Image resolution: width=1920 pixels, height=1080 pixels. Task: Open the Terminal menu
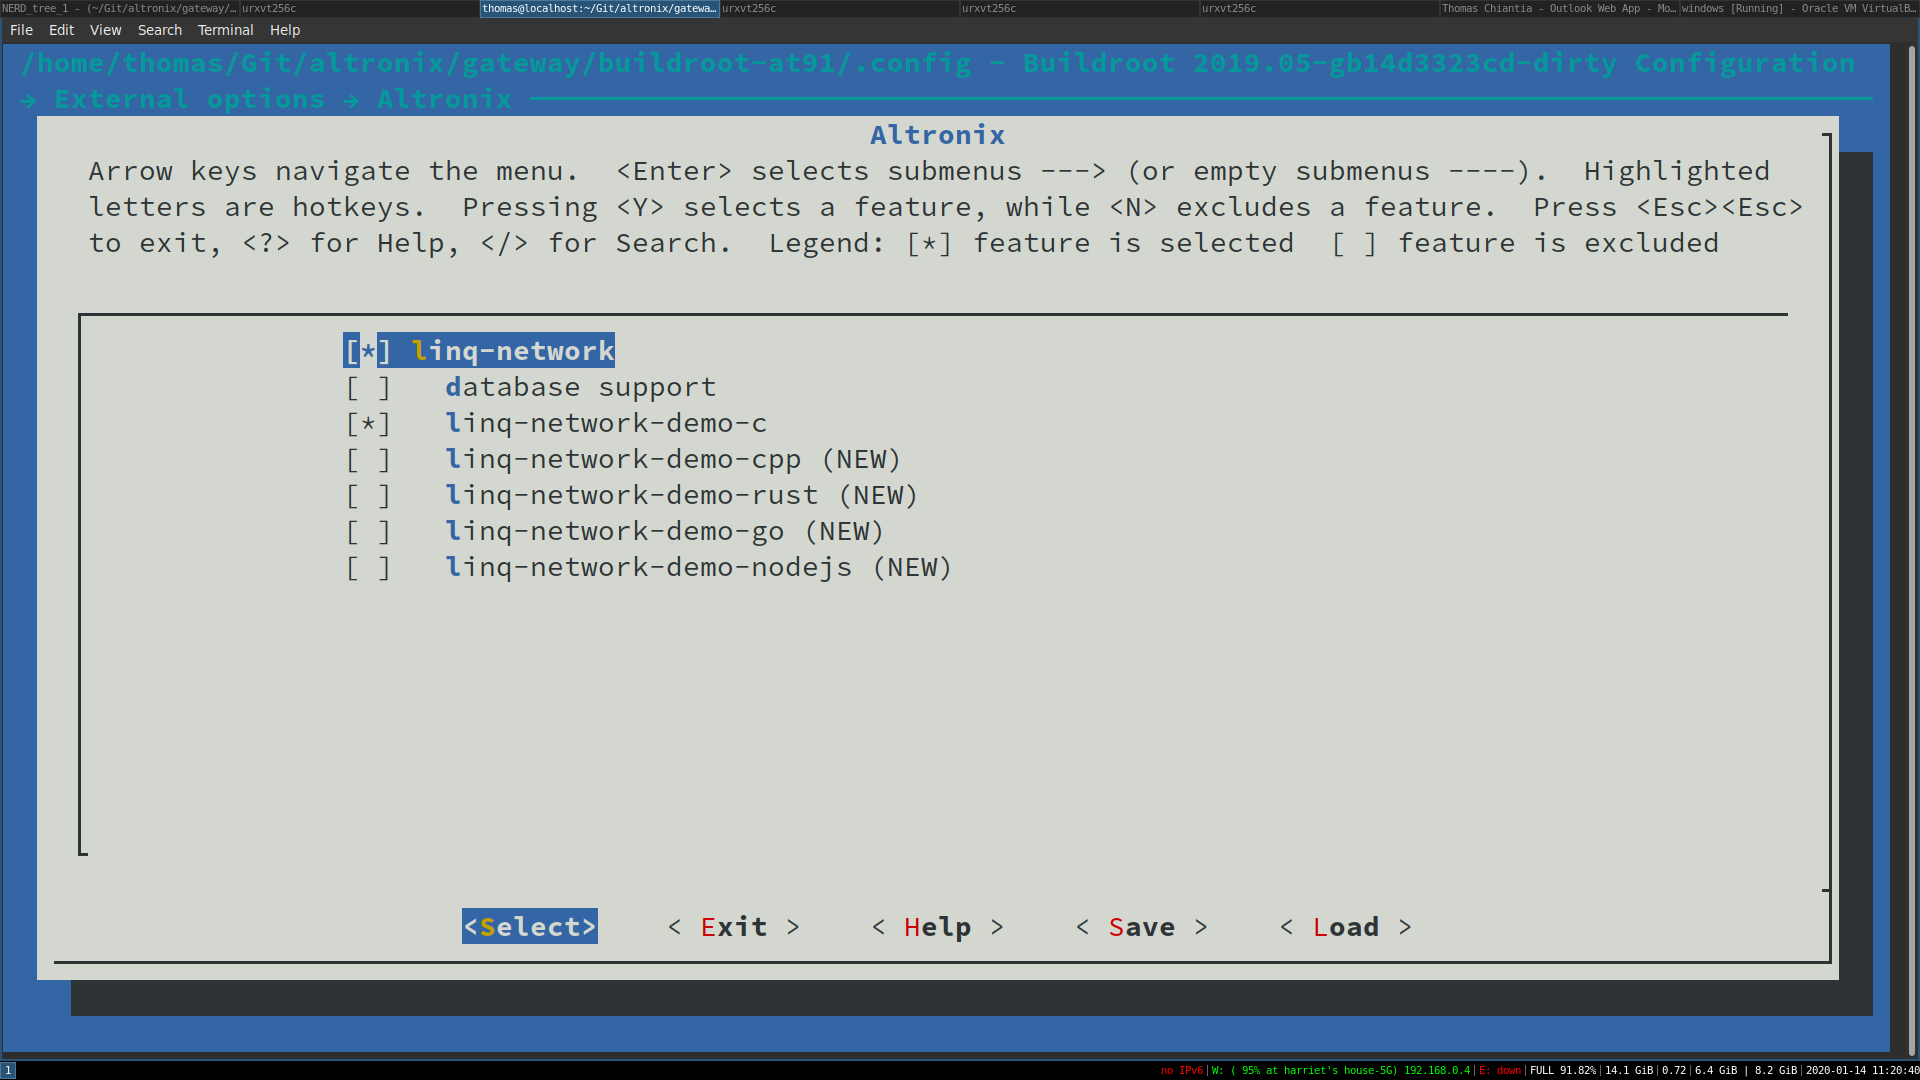[225, 30]
